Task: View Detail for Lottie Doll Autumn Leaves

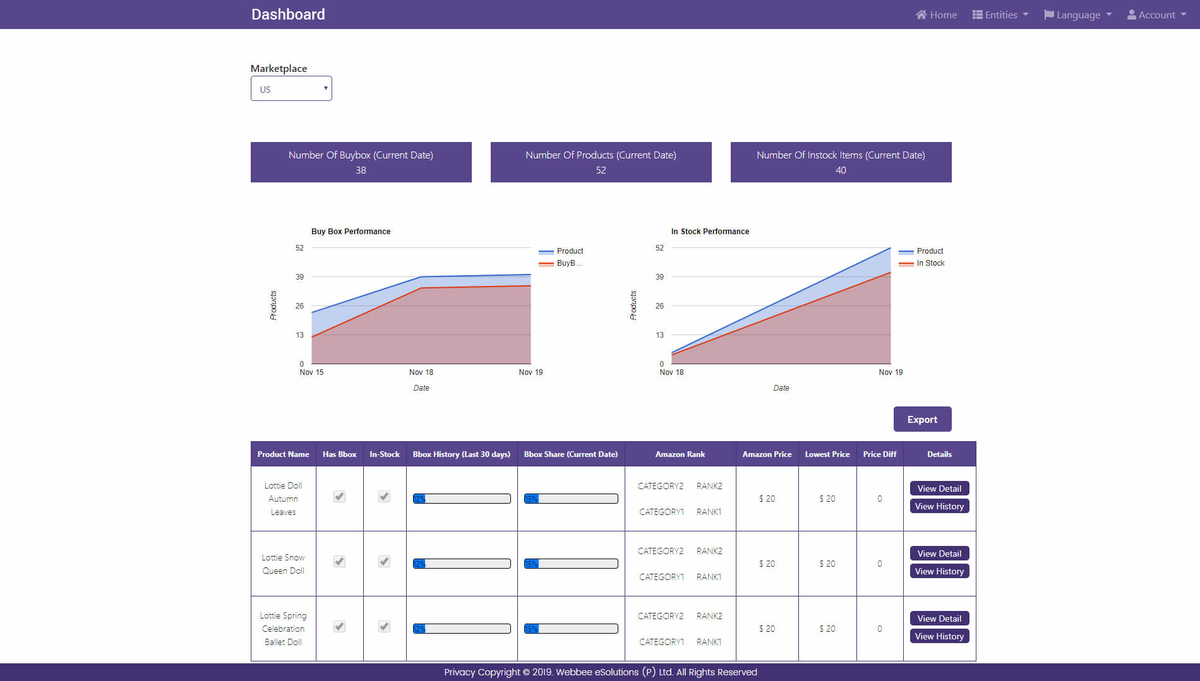Action: [x=939, y=488]
